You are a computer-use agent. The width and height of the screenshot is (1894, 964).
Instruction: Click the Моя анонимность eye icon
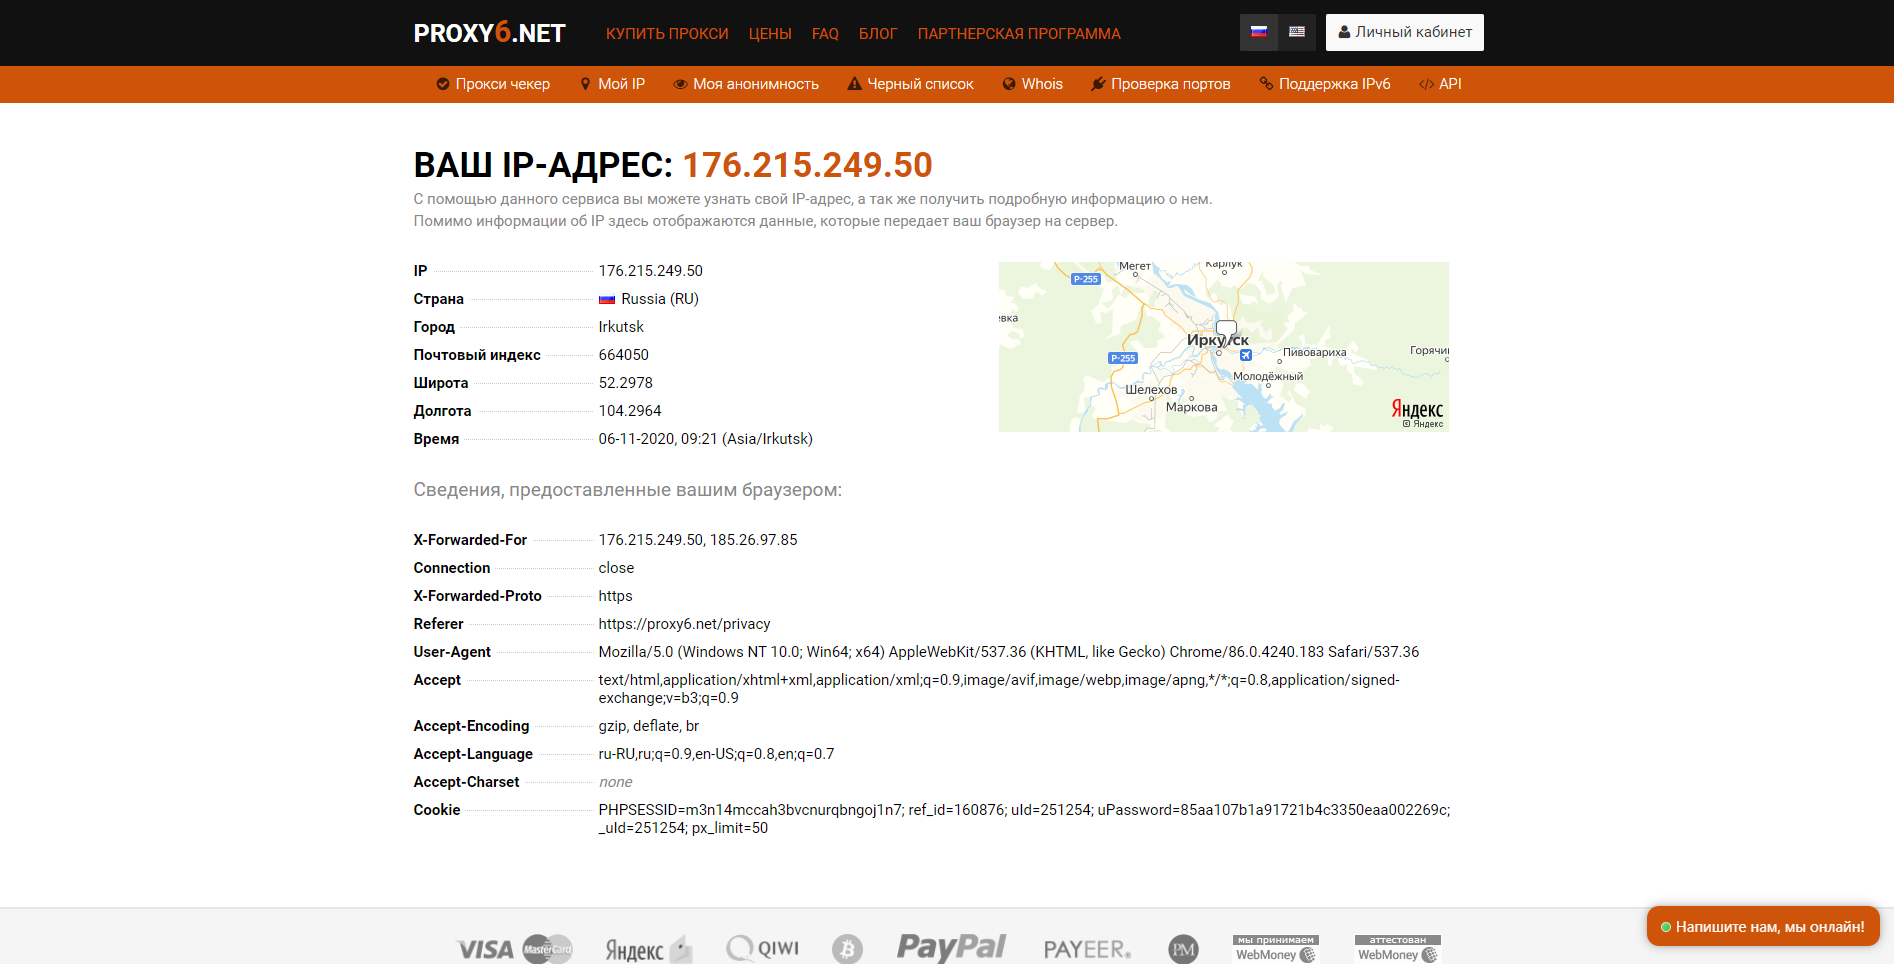pyautogui.click(x=680, y=84)
